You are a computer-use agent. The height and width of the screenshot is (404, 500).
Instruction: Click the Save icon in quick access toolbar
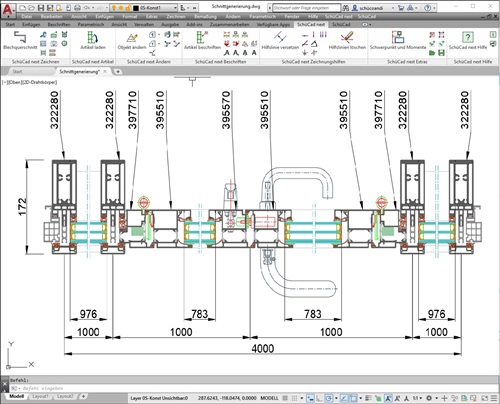tap(41, 8)
